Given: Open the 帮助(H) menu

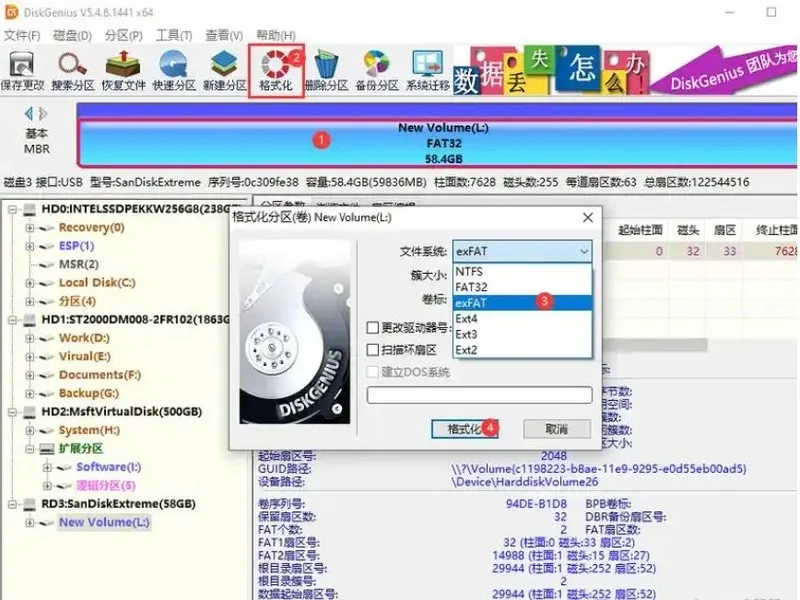Looking at the screenshot, I should [x=274, y=36].
